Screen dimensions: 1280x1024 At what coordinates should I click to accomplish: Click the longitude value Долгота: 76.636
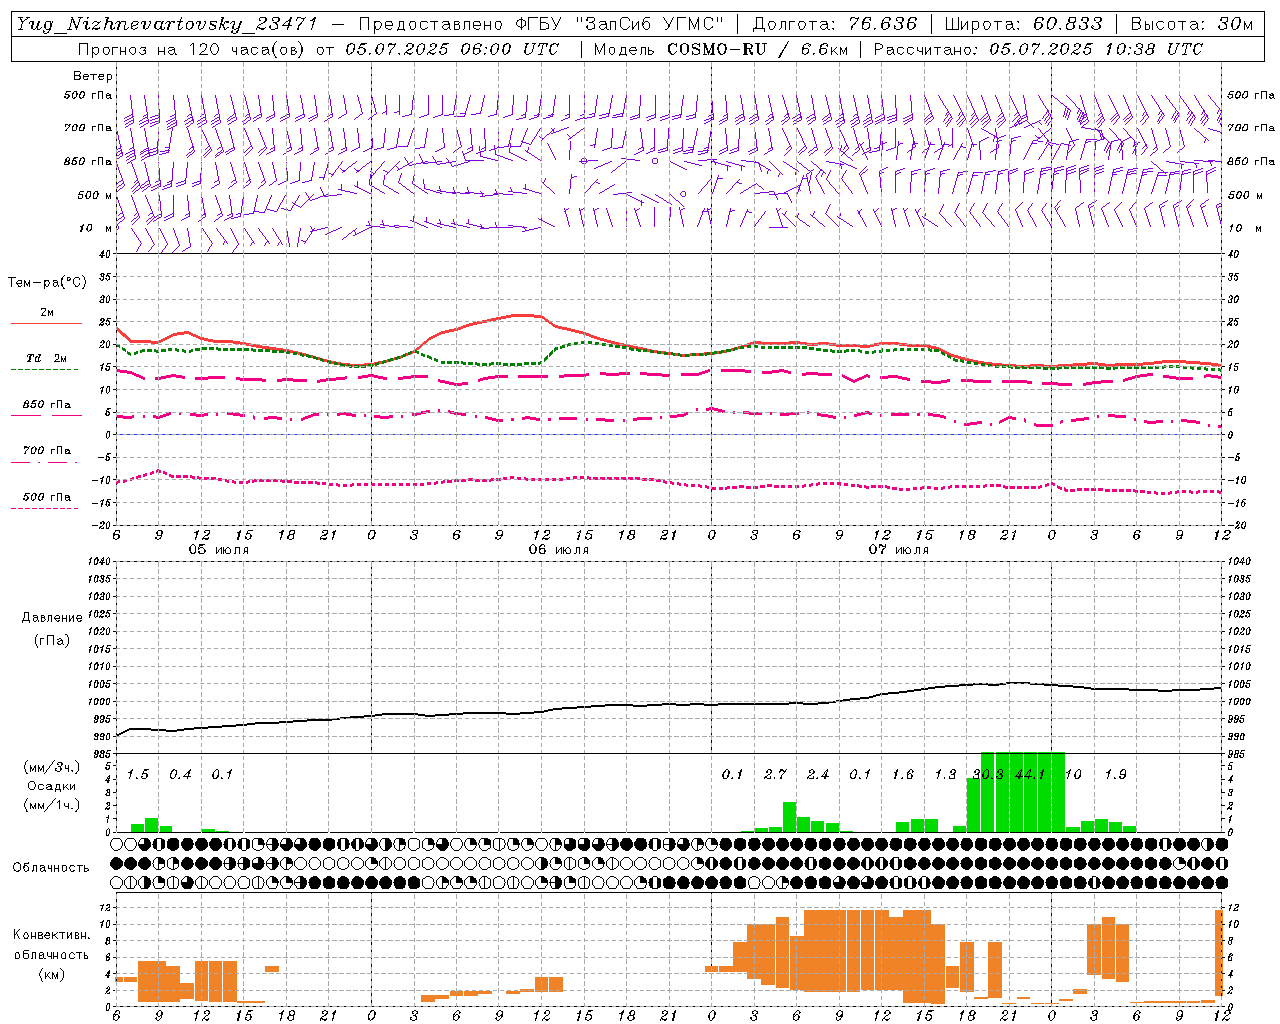835,24
